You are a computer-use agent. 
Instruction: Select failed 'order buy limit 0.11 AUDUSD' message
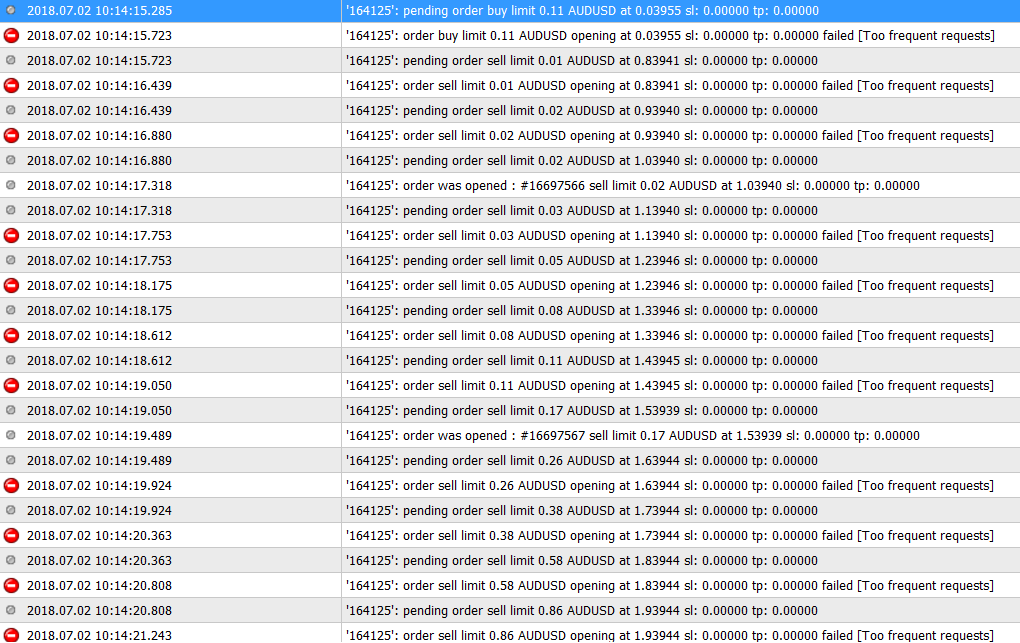point(670,36)
